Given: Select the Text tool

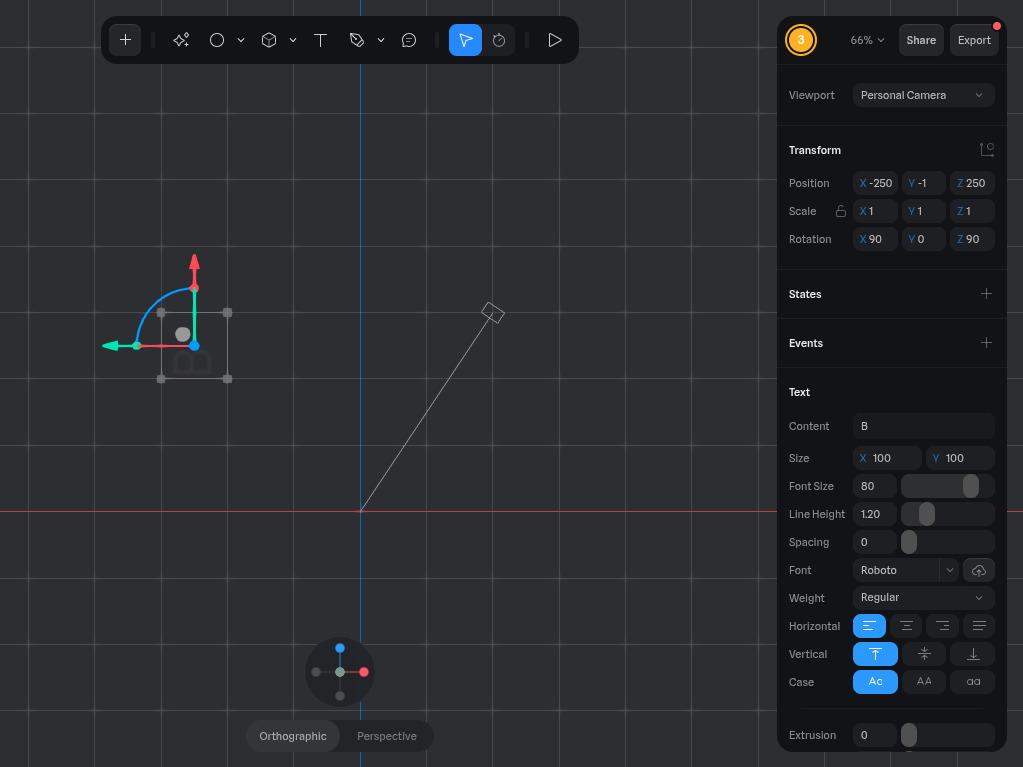Looking at the screenshot, I should coord(320,40).
